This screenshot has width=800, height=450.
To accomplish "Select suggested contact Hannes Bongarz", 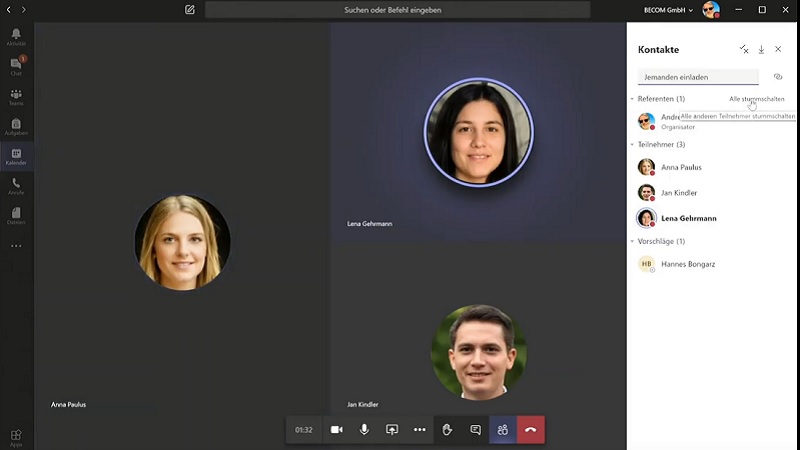I will [x=688, y=264].
